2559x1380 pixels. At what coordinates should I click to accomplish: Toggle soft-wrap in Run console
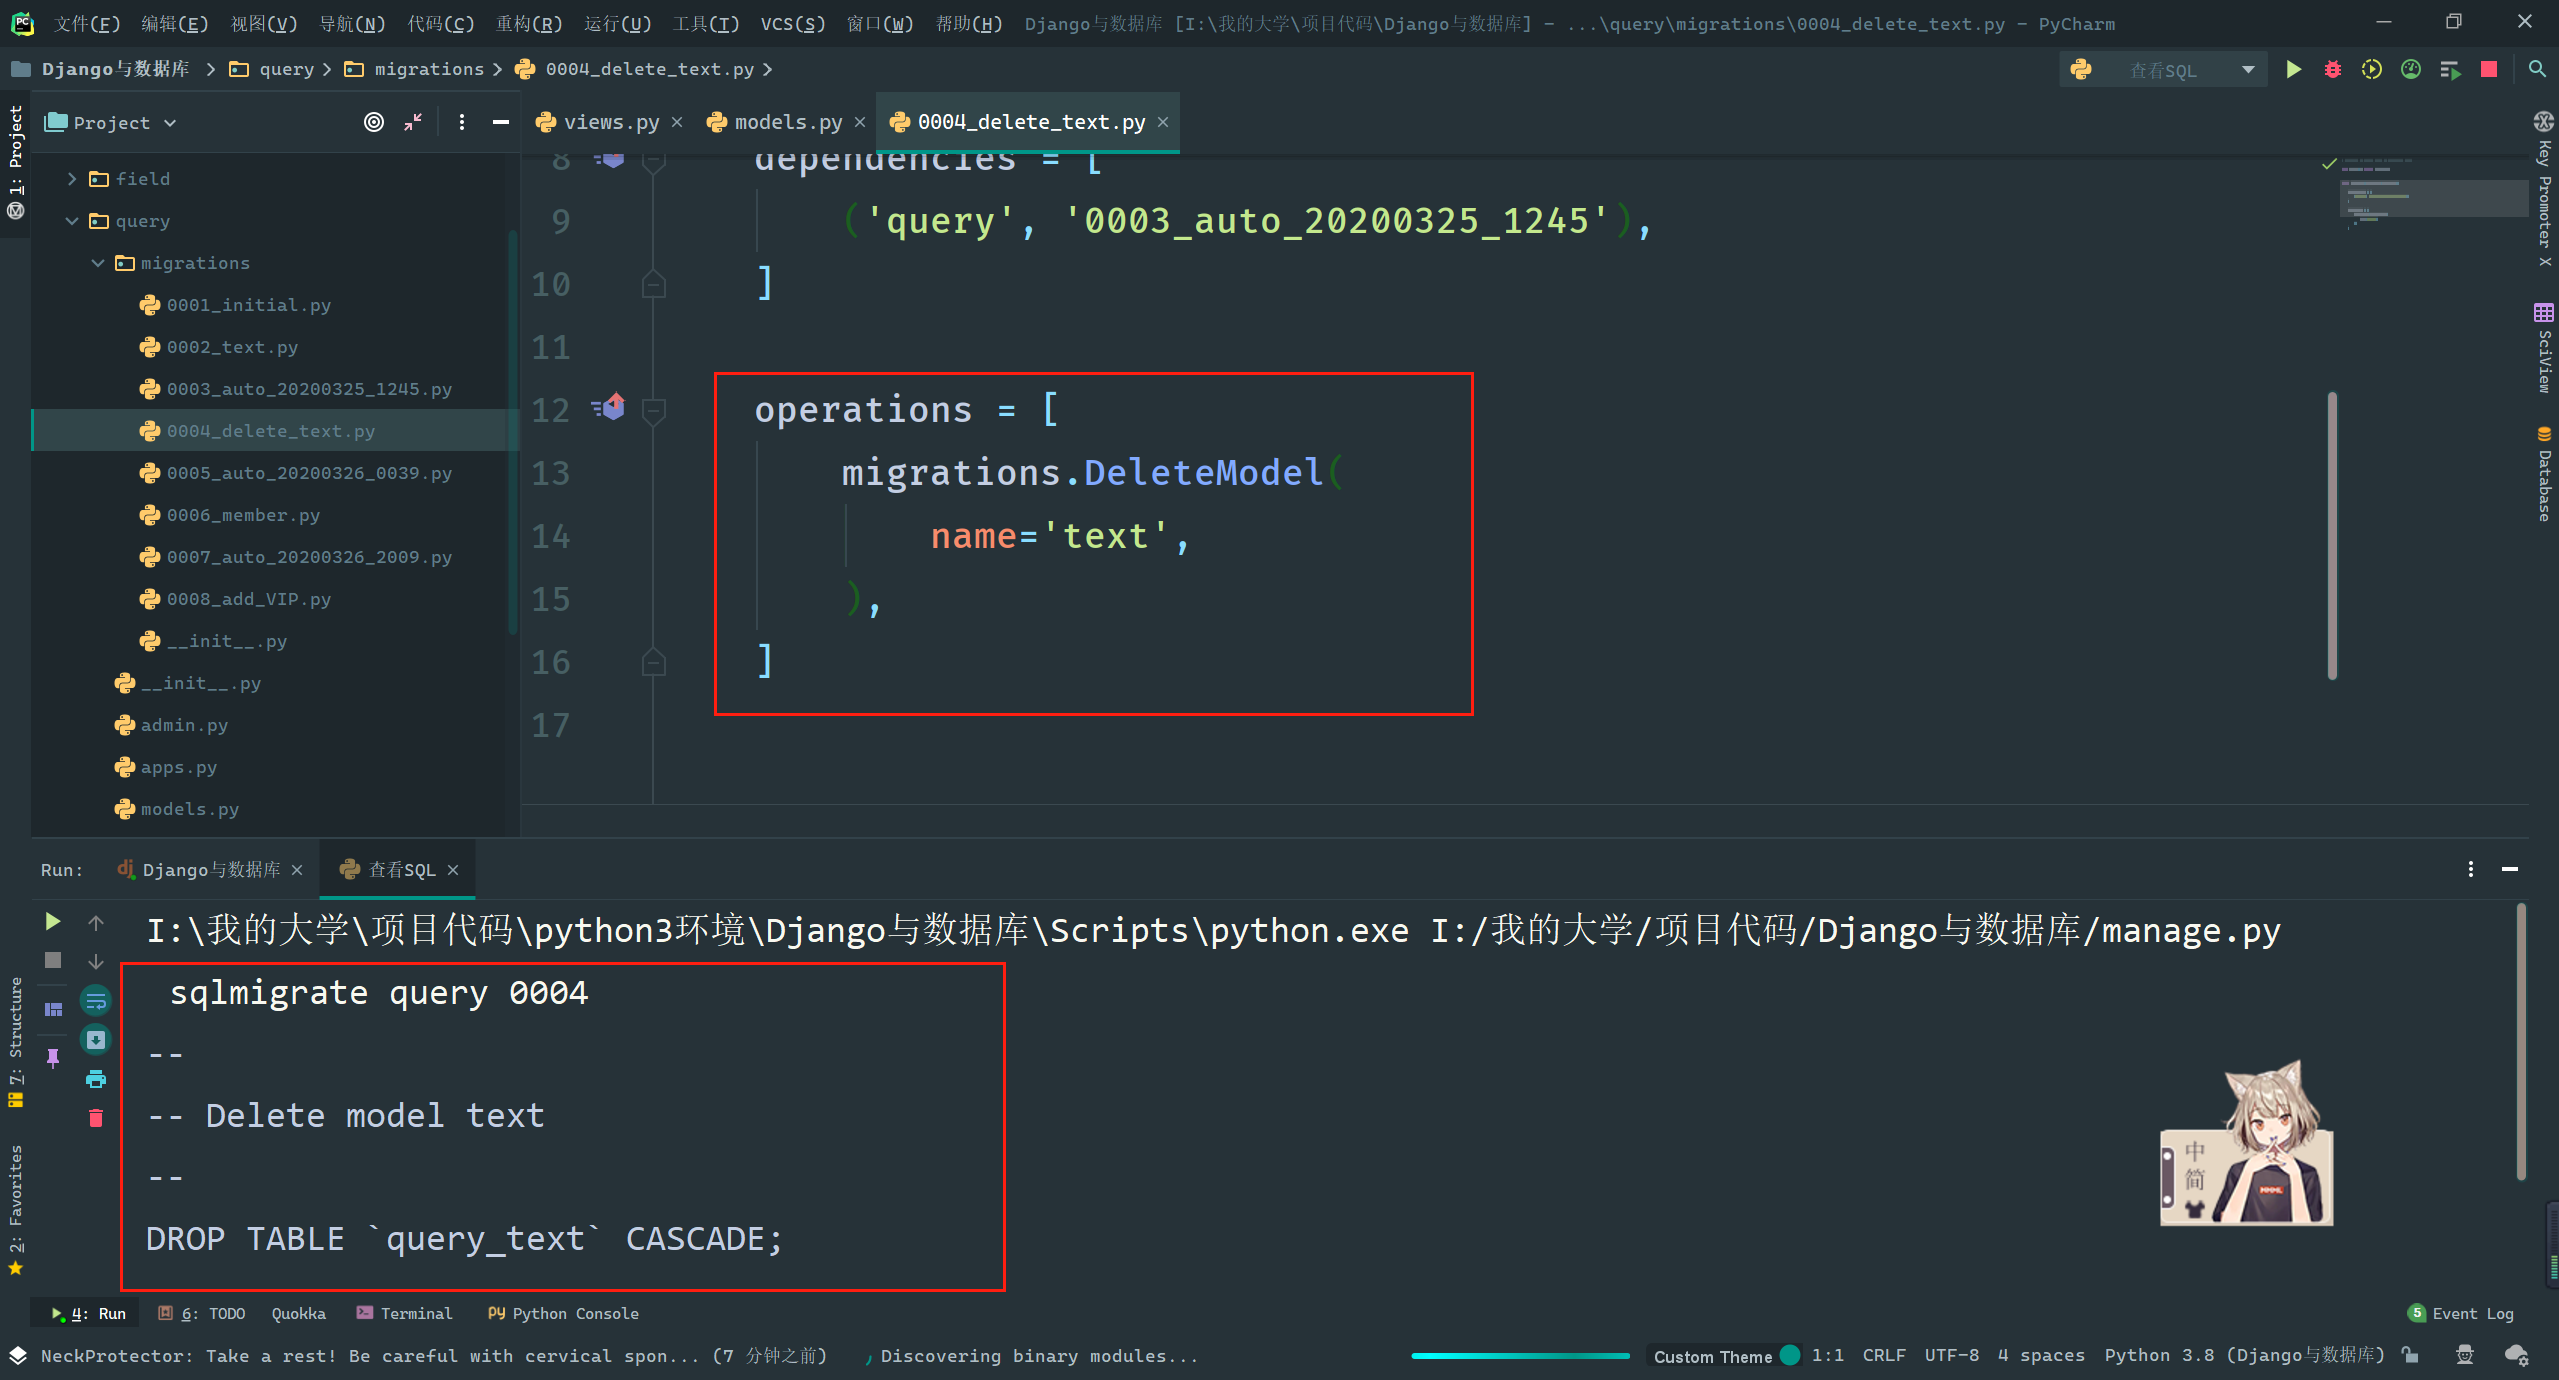[x=96, y=1000]
